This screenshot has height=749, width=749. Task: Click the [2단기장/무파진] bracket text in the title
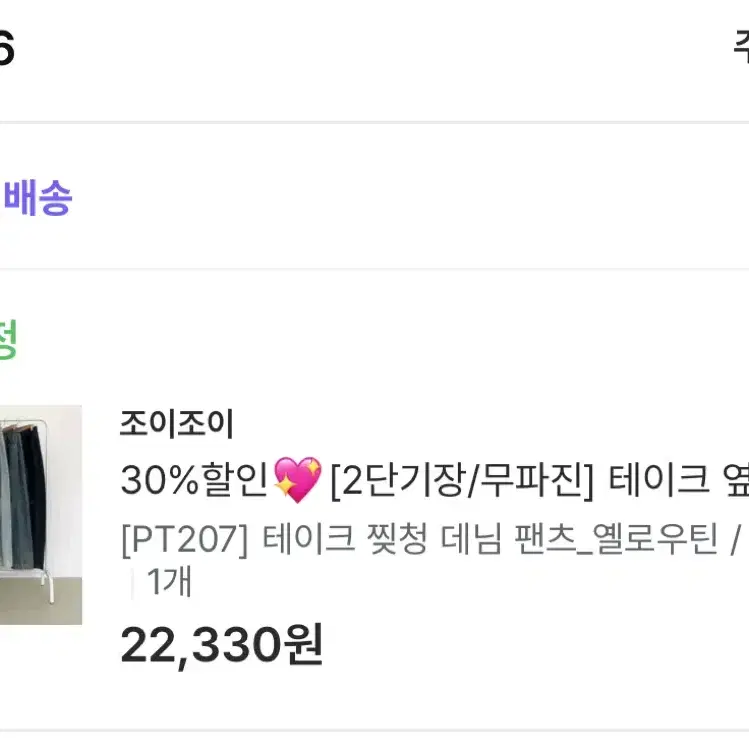pos(462,480)
